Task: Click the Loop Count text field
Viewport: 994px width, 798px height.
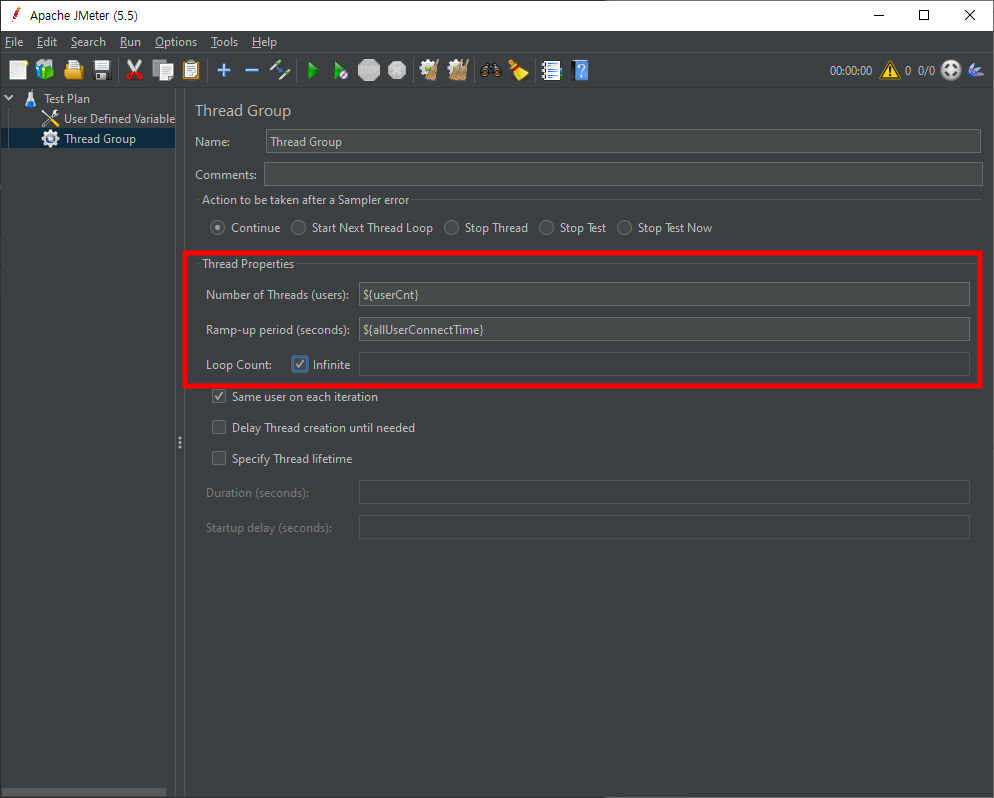Action: [664, 364]
